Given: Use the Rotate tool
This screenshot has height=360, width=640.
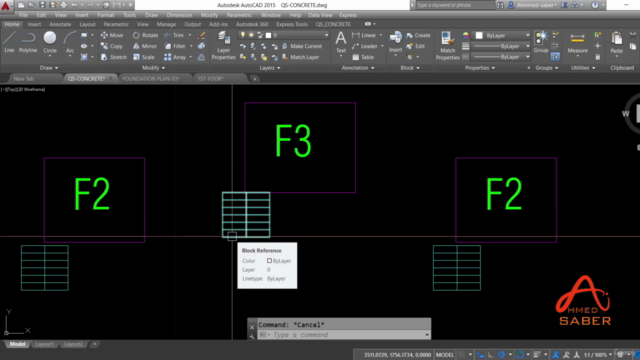Looking at the screenshot, I should 145,36.
